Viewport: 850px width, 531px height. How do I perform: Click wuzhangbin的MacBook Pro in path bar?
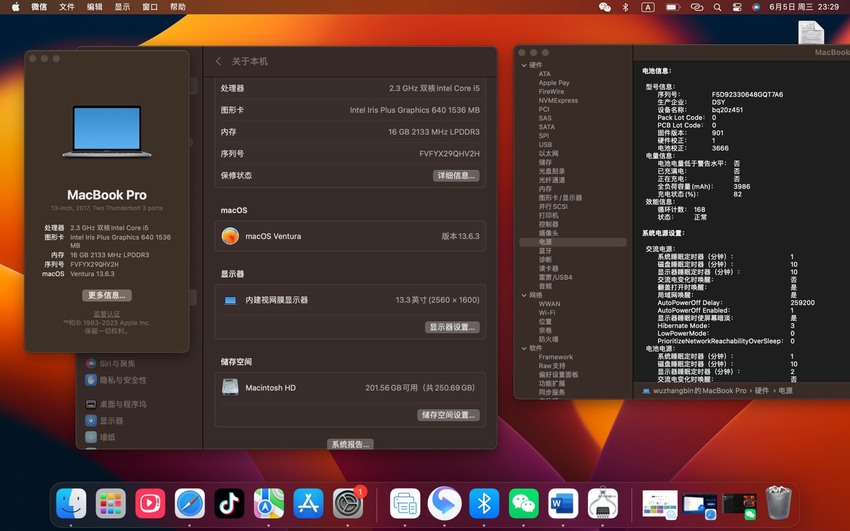(x=699, y=391)
